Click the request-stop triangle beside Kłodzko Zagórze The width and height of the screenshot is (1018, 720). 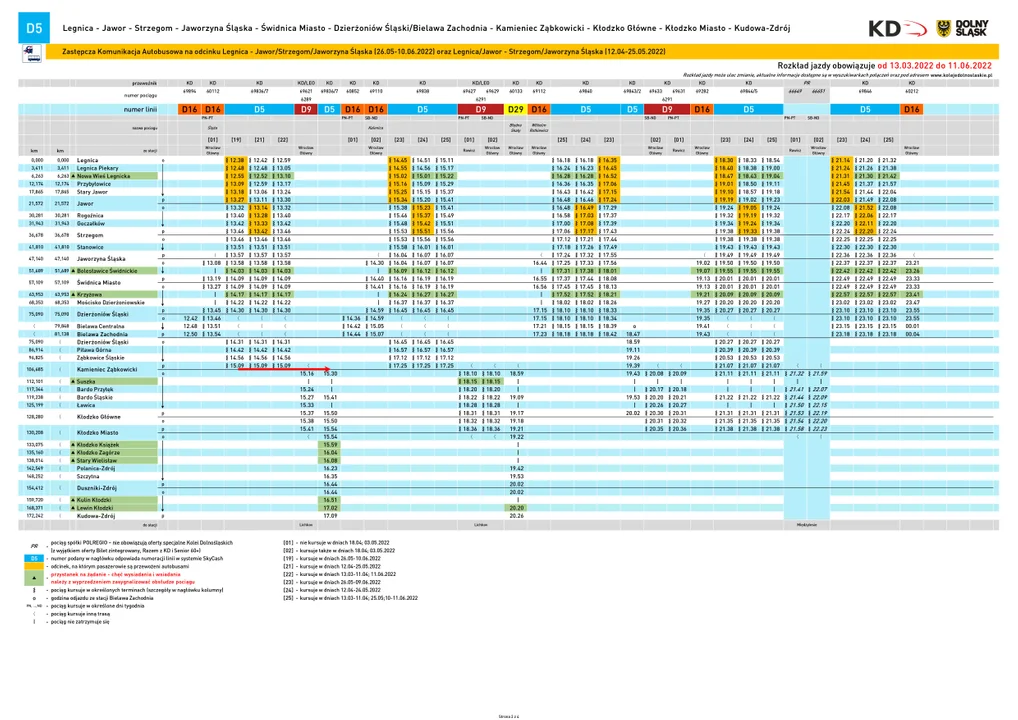(x=73, y=453)
